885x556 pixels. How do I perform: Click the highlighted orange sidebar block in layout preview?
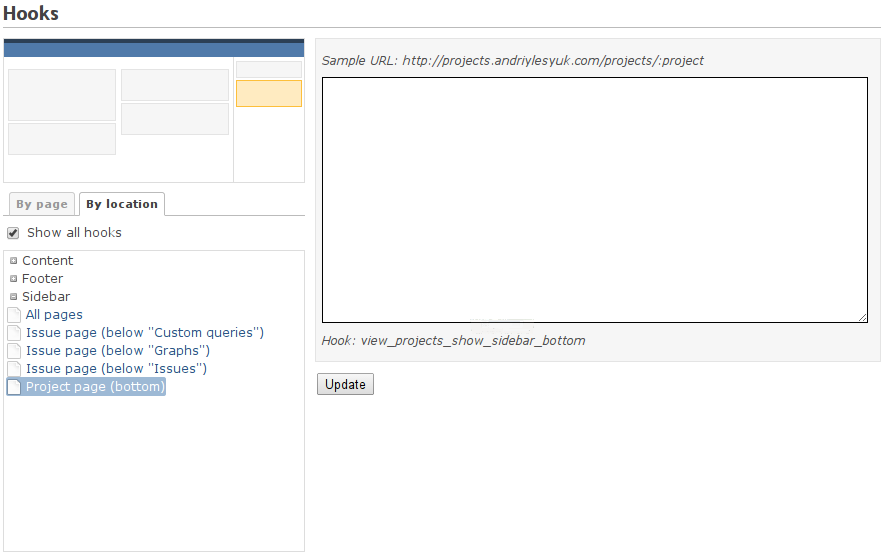click(x=269, y=93)
